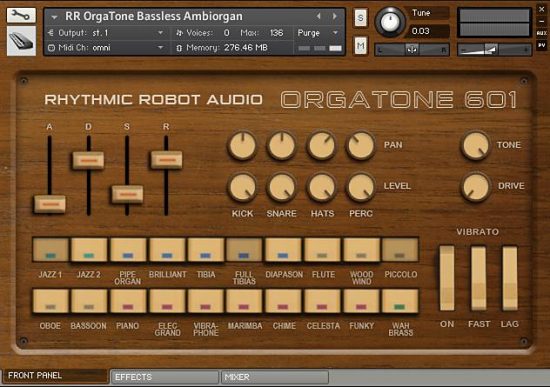The height and width of the screenshot is (387, 550).
Task: Toggle the Vibrato FAST switch
Action: pos(478,278)
